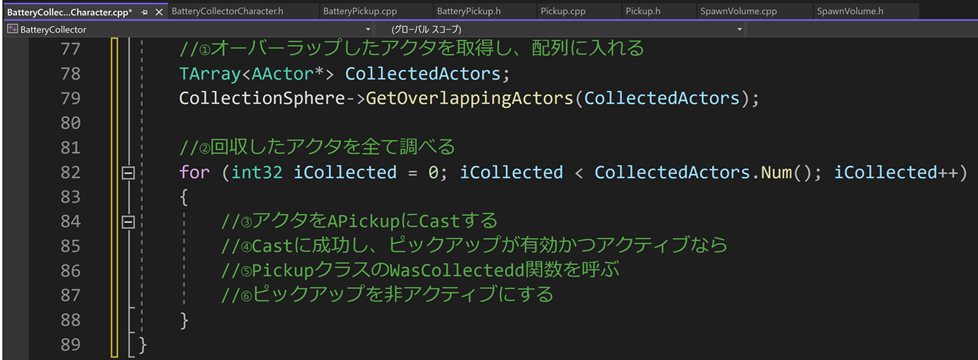Switch to BatteryCollectorCharacter.h tab

pos(226,11)
